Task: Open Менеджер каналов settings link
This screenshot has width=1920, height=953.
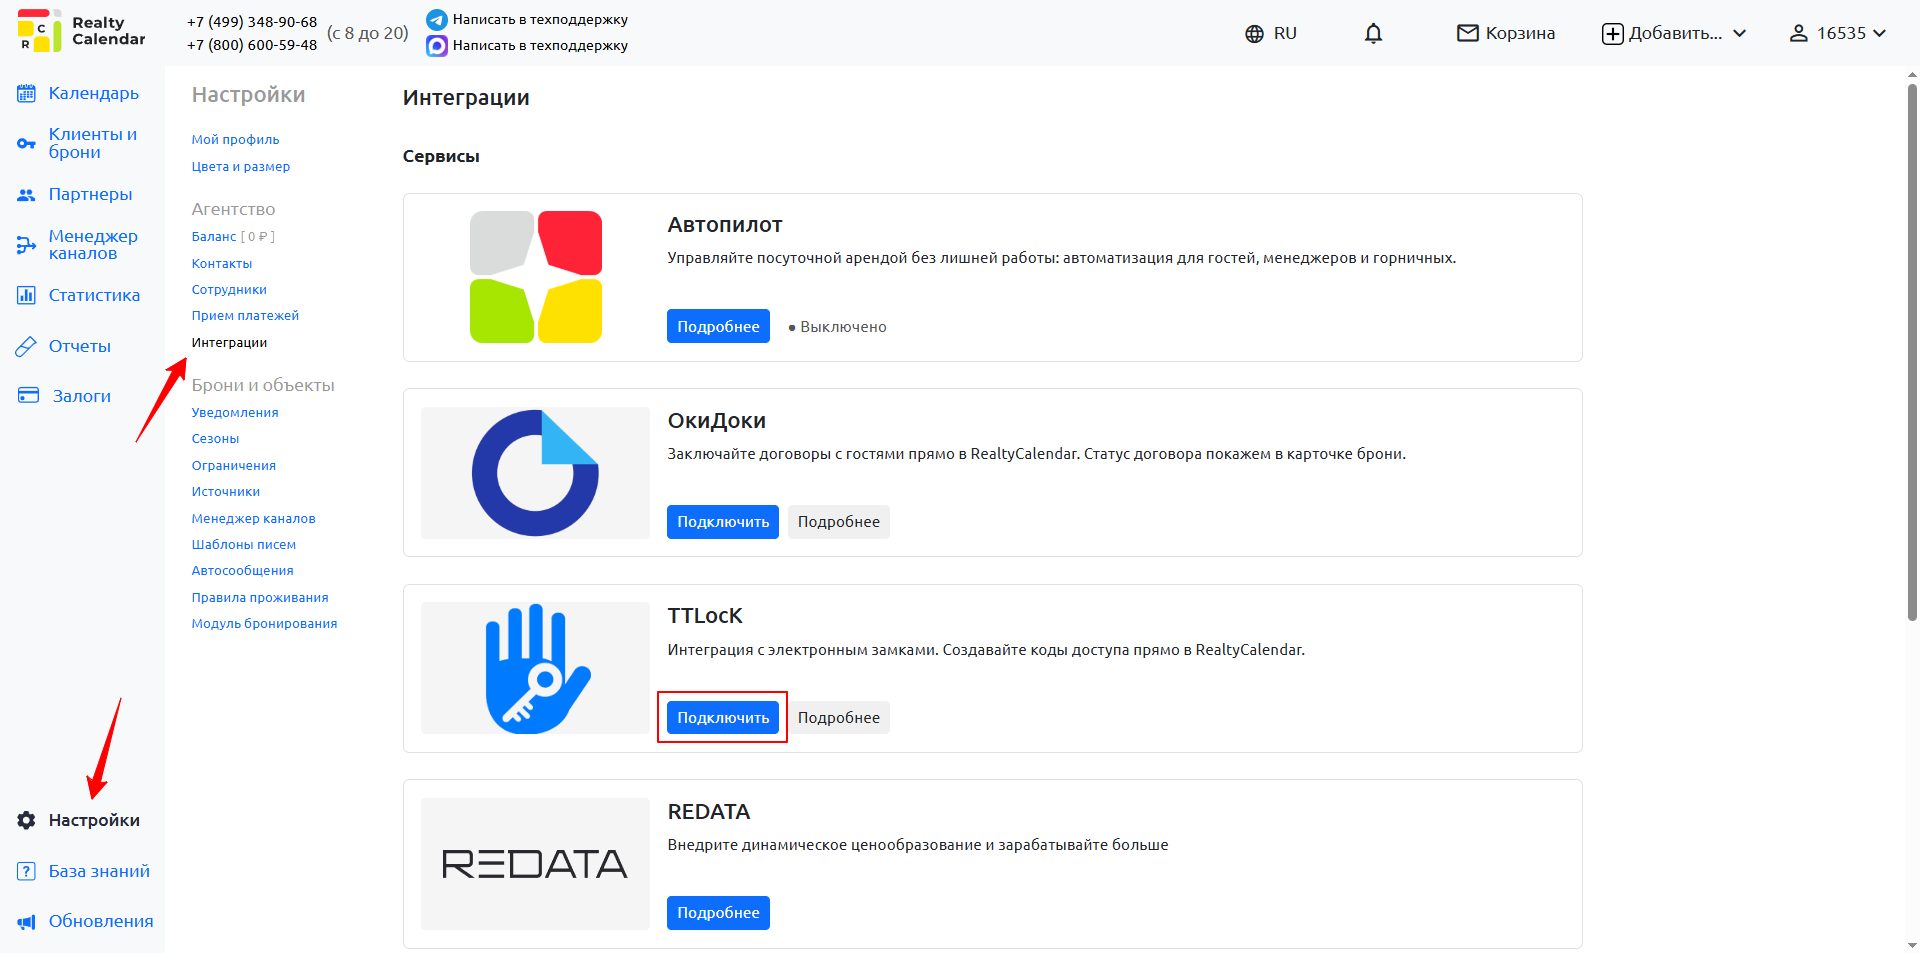Action: 254,519
